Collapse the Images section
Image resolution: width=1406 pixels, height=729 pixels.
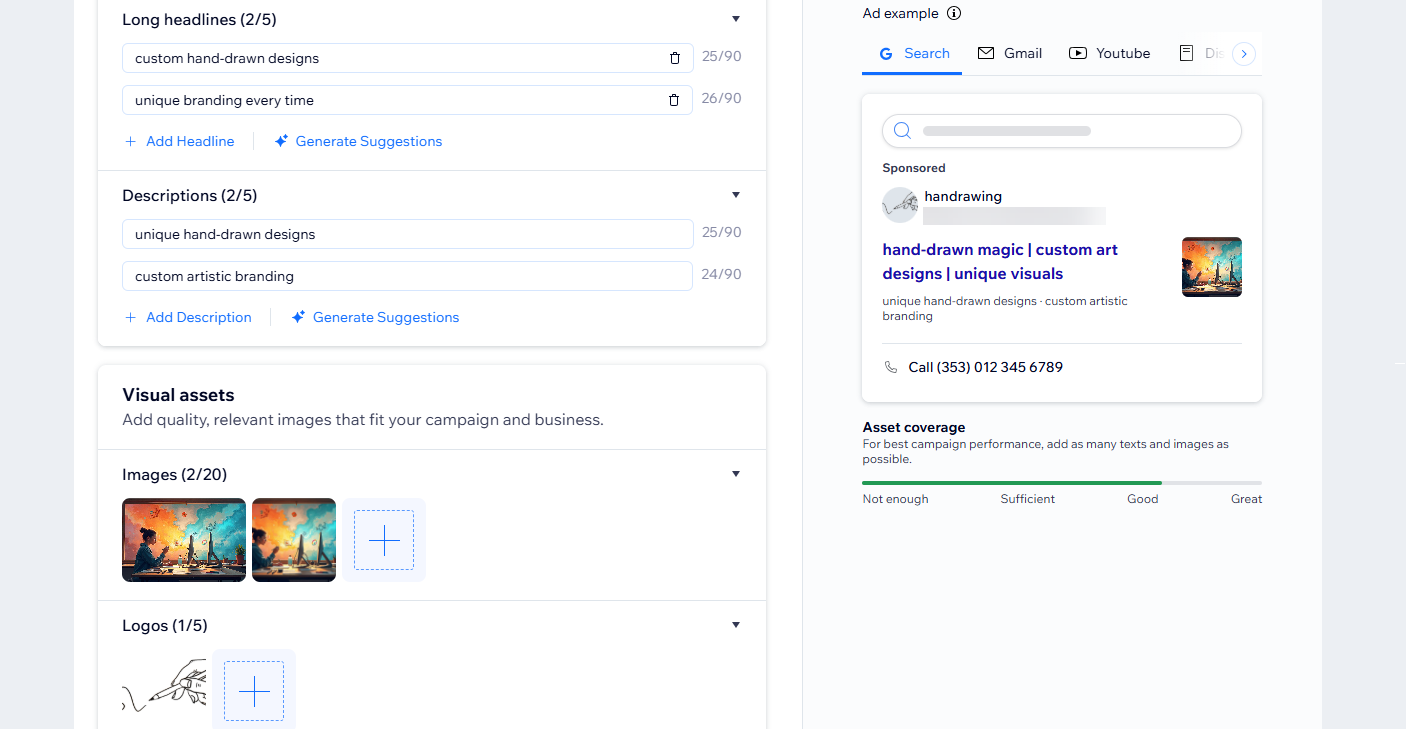(736, 474)
